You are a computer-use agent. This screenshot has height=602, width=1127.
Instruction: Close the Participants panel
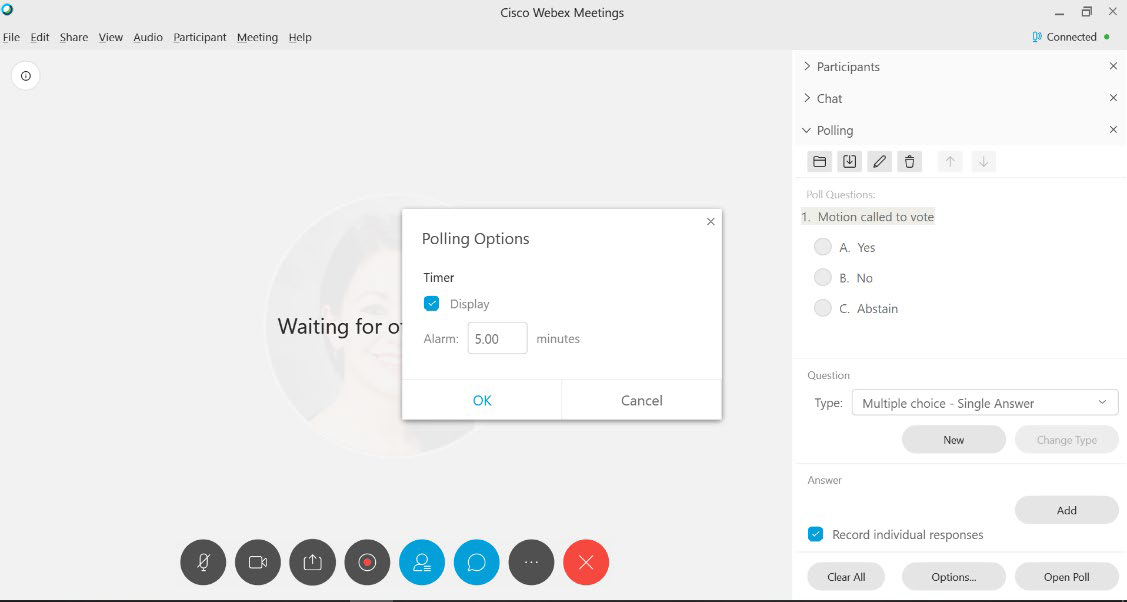tap(1113, 66)
